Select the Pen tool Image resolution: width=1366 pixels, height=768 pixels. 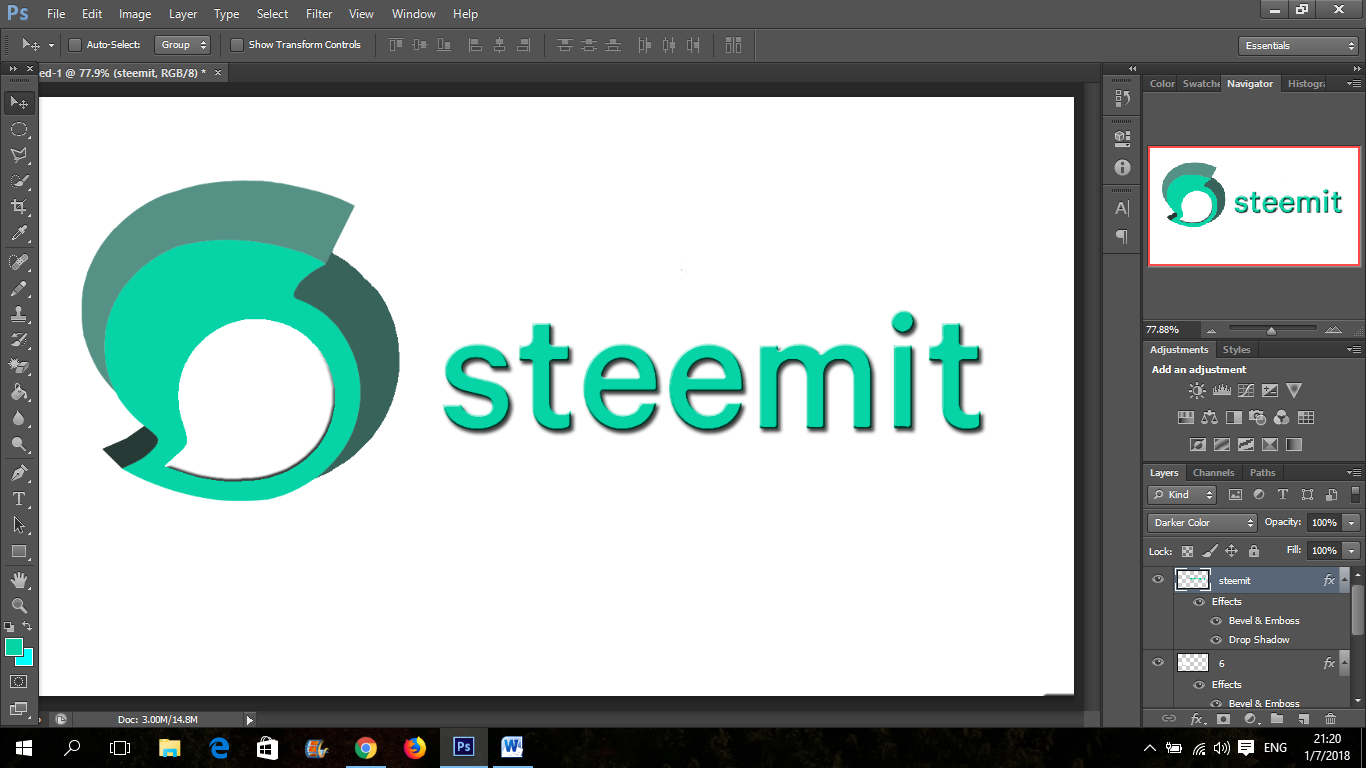[19, 472]
